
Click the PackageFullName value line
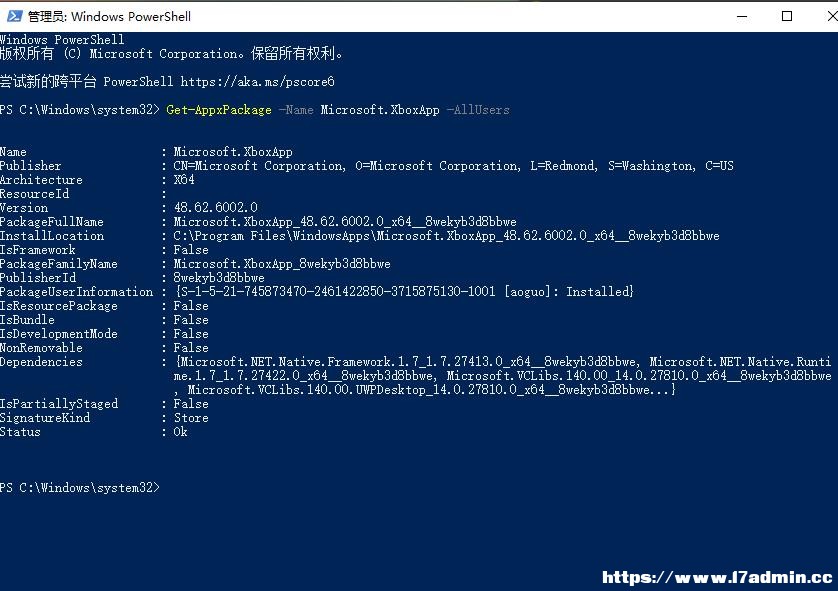tap(345, 221)
